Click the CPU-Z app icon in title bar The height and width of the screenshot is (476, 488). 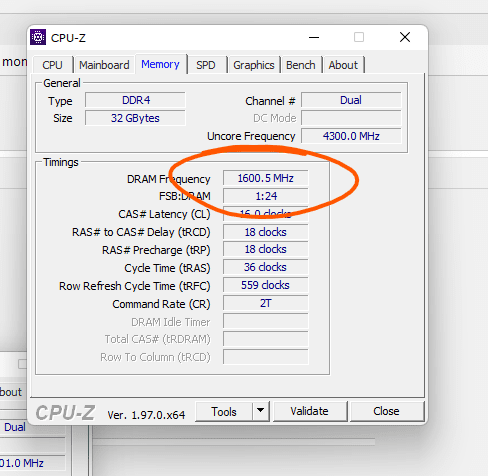pos(38,37)
